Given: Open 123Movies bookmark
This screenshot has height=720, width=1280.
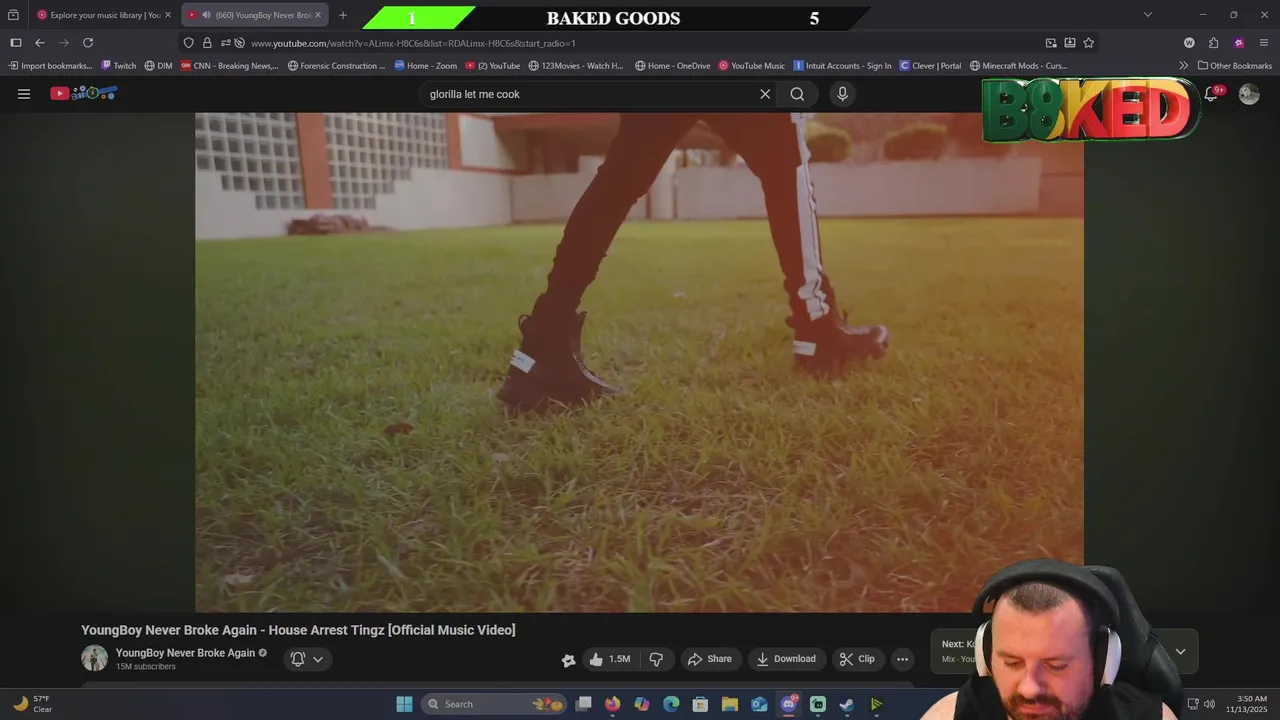Looking at the screenshot, I should click(x=576, y=66).
